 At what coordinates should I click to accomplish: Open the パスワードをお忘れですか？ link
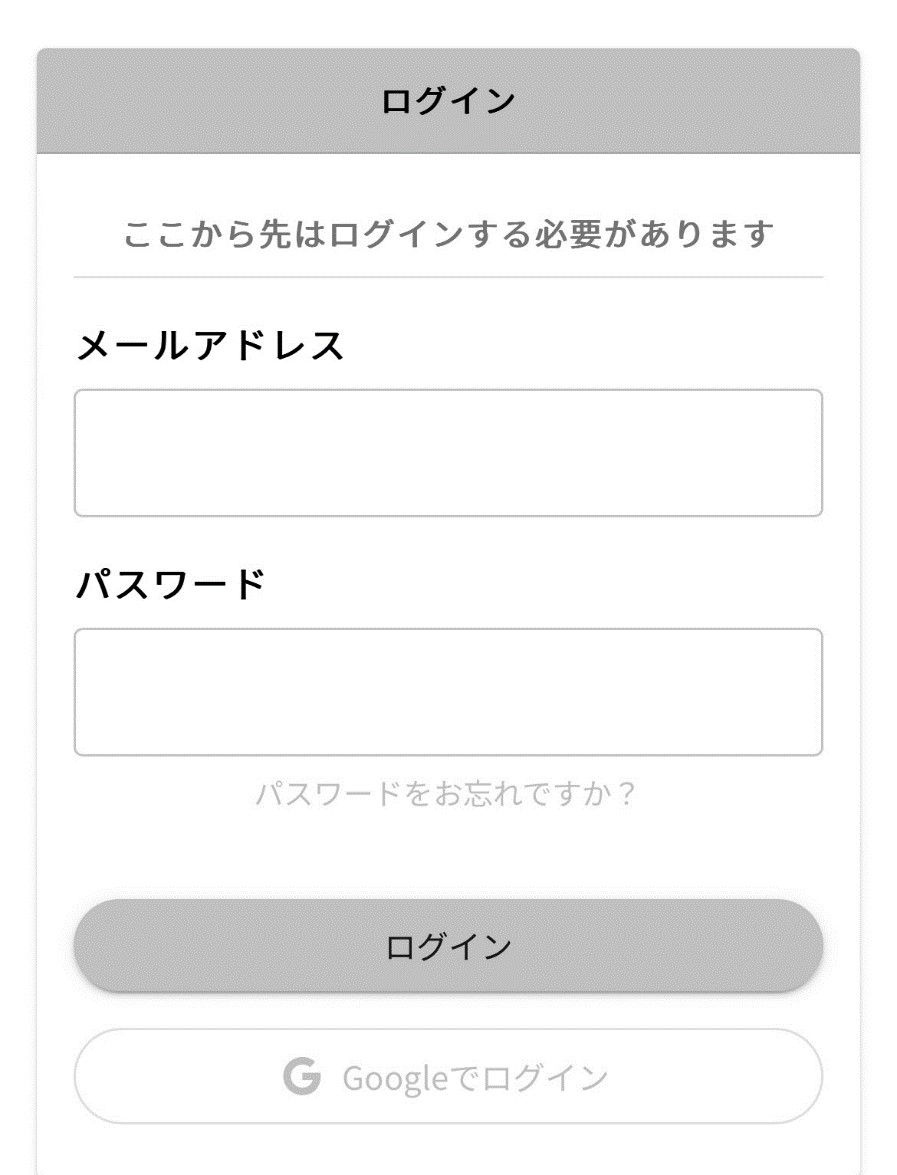pyautogui.click(x=446, y=795)
